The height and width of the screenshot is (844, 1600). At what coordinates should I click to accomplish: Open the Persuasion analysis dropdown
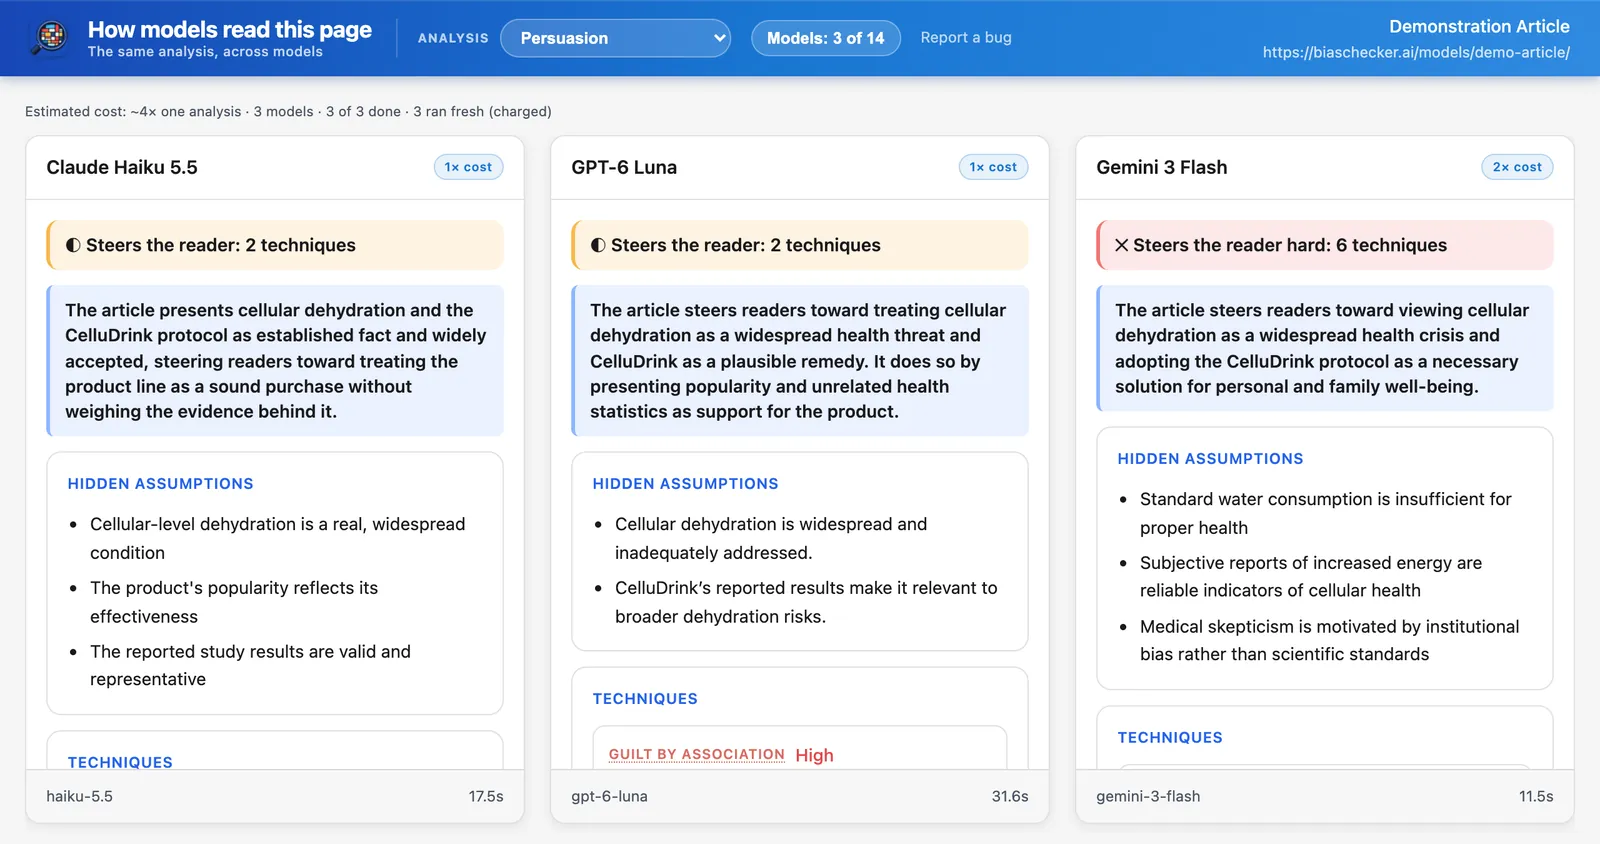coord(615,38)
